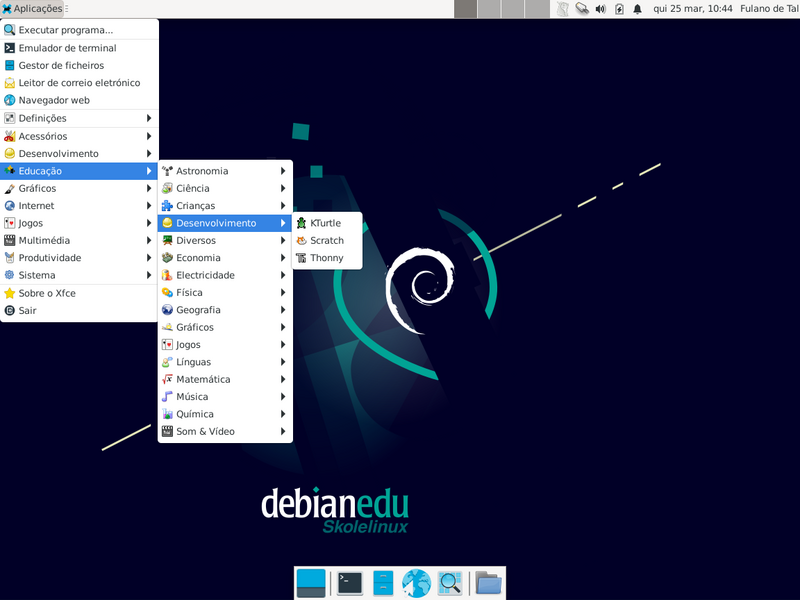Click the Astronomia icon in Educação
The width and height of the screenshot is (800, 600).
(x=167, y=171)
